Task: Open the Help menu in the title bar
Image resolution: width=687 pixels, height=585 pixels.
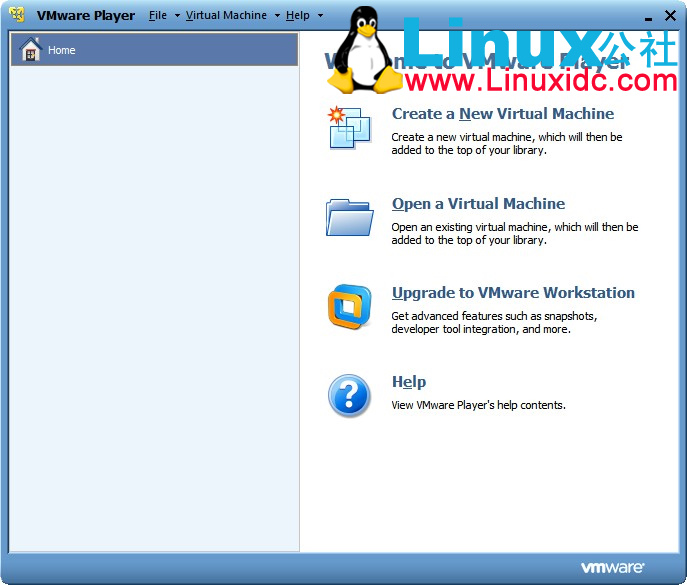Action: 298,15
